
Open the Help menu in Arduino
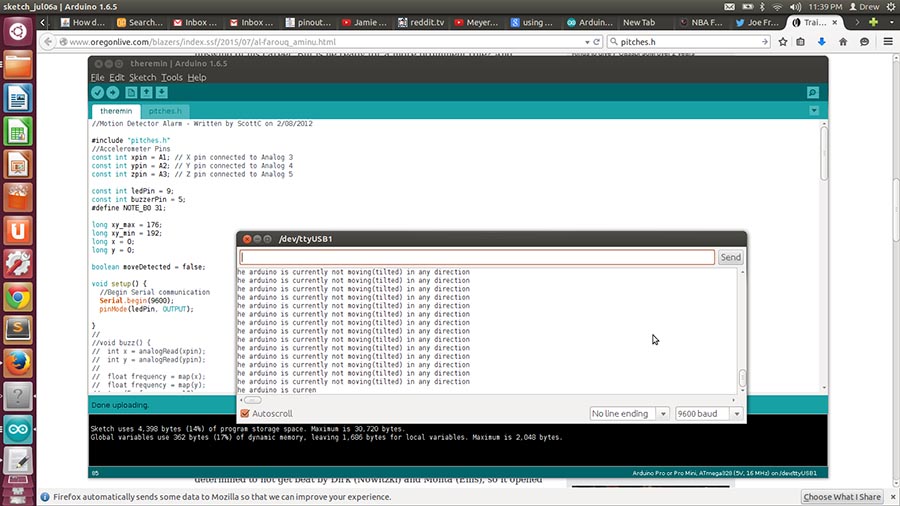197,77
